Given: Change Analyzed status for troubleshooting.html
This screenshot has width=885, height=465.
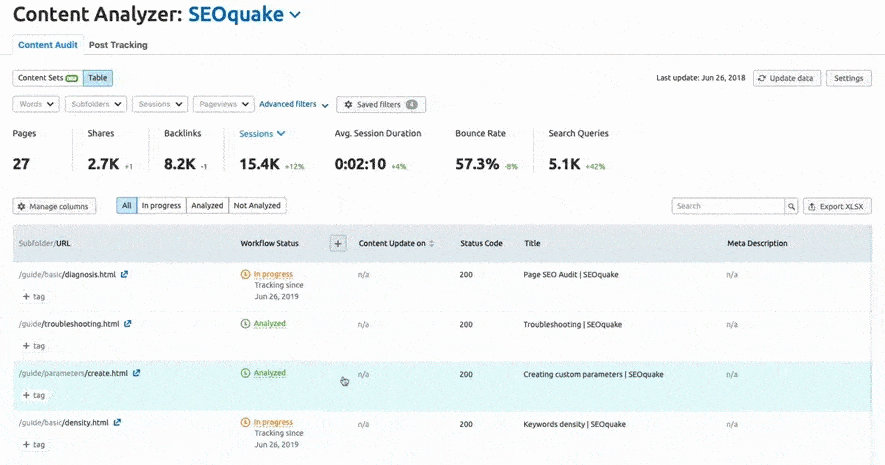Looking at the screenshot, I should [x=270, y=324].
